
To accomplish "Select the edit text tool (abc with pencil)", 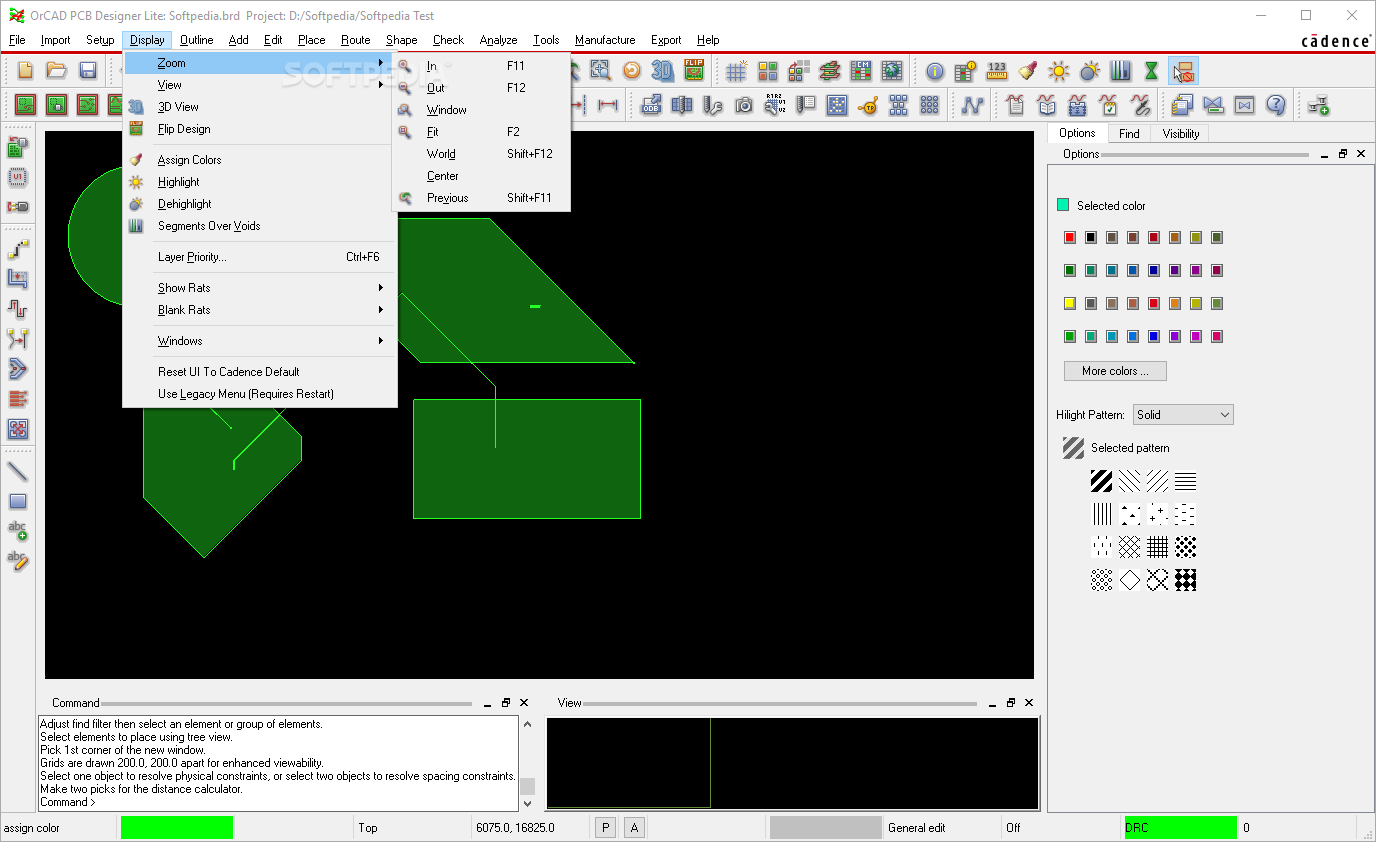I will click(17, 561).
